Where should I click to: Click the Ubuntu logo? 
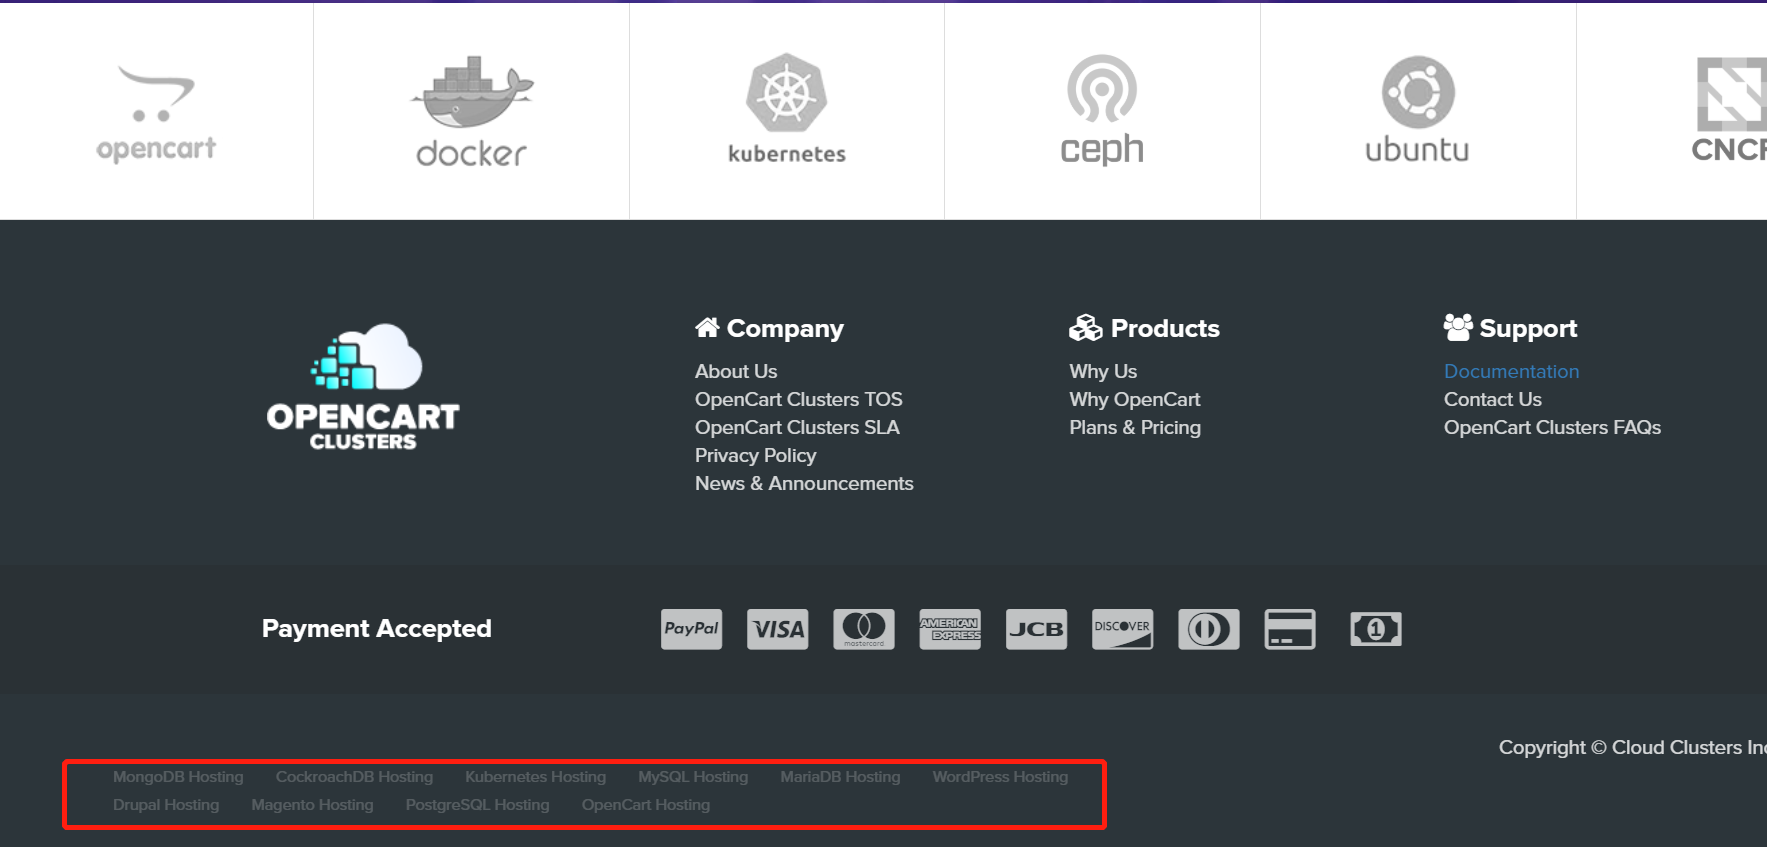[x=1417, y=108]
